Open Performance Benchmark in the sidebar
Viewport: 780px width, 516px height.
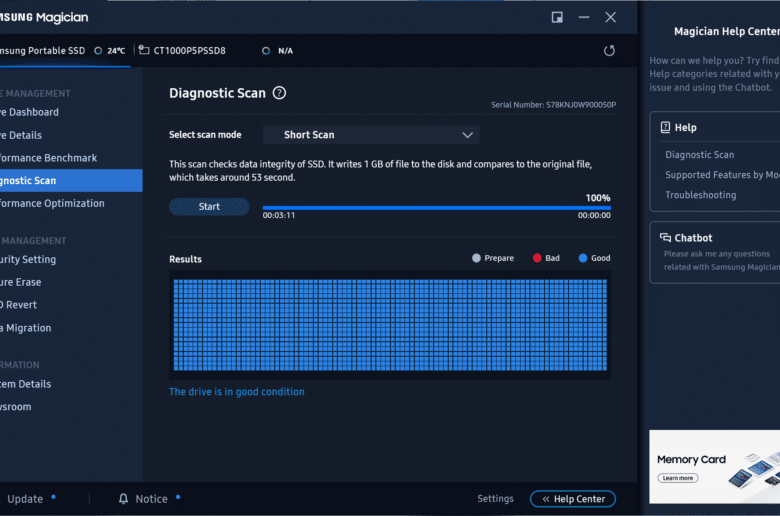[48, 158]
